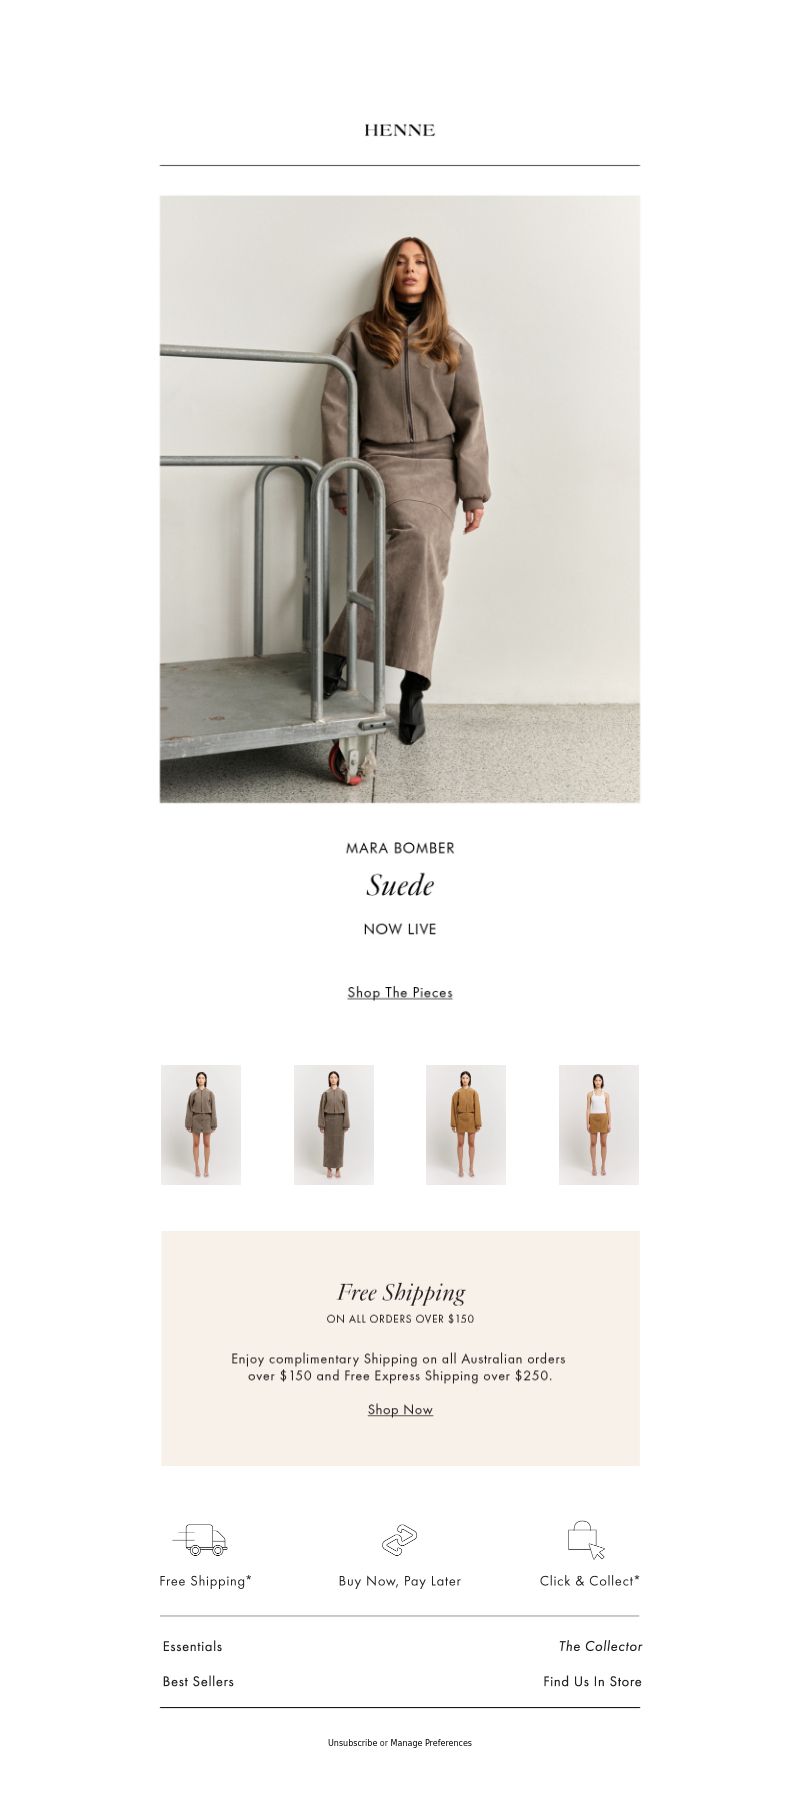Select the taupe bomber with mini skirt thumbnail

(x=201, y=1125)
